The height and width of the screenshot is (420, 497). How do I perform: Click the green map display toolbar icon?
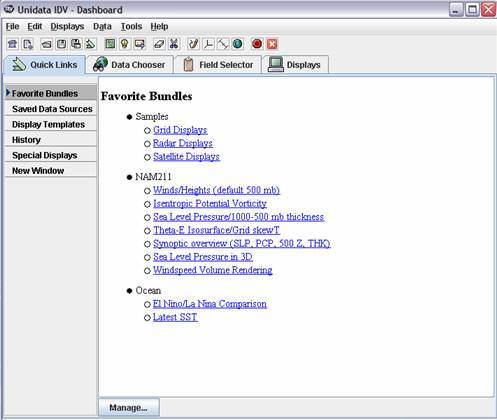tap(110, 44)
